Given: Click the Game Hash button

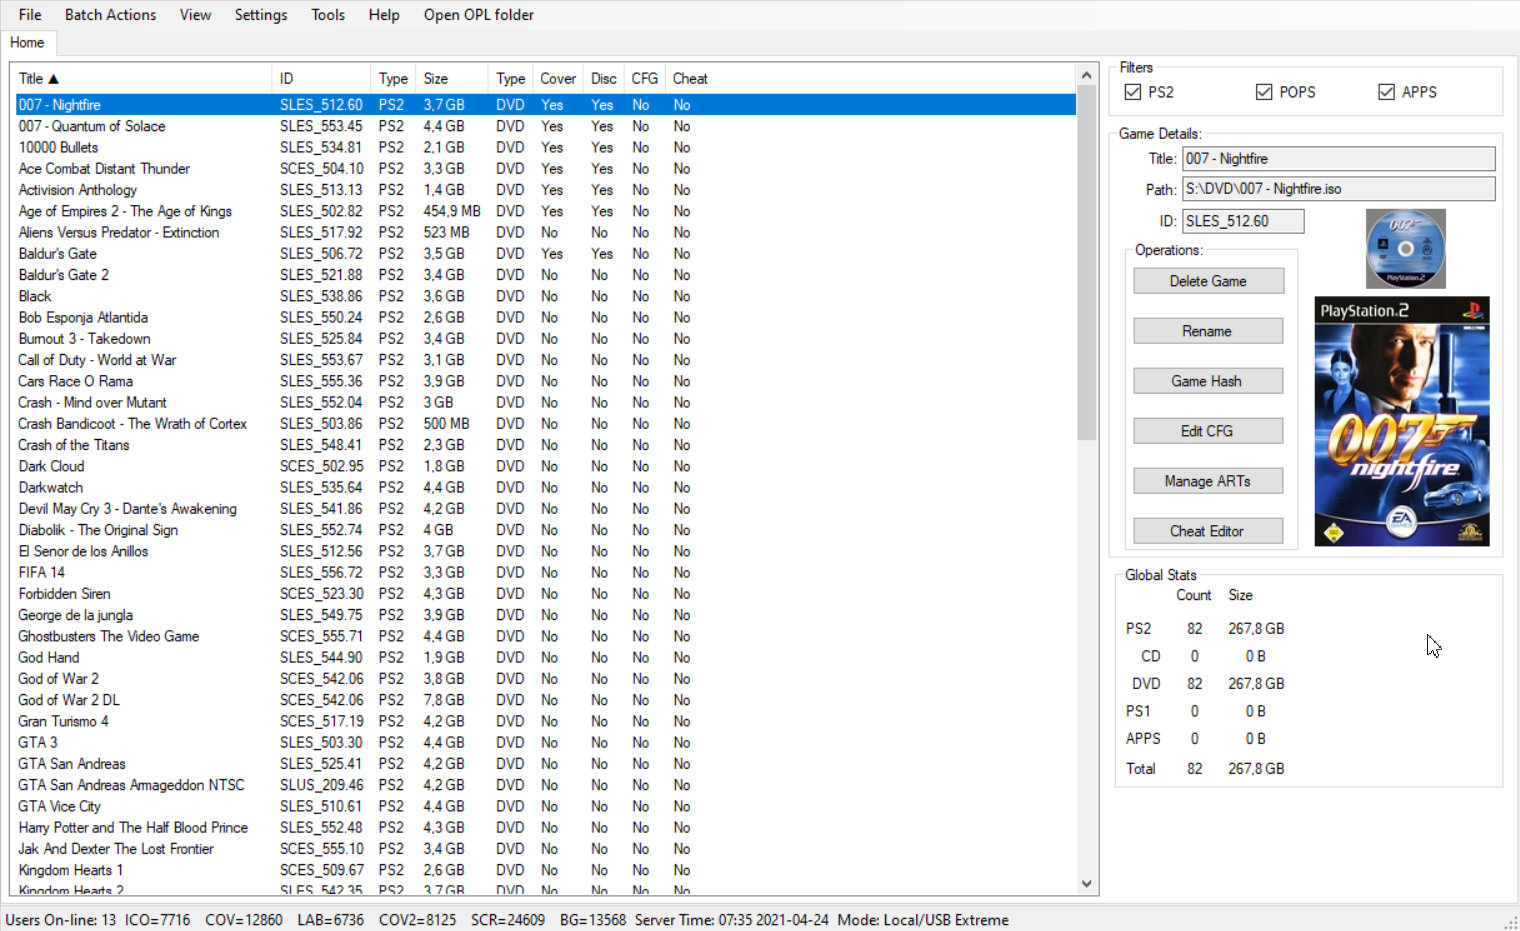Looking at the screenshot, I should 1208,381.
